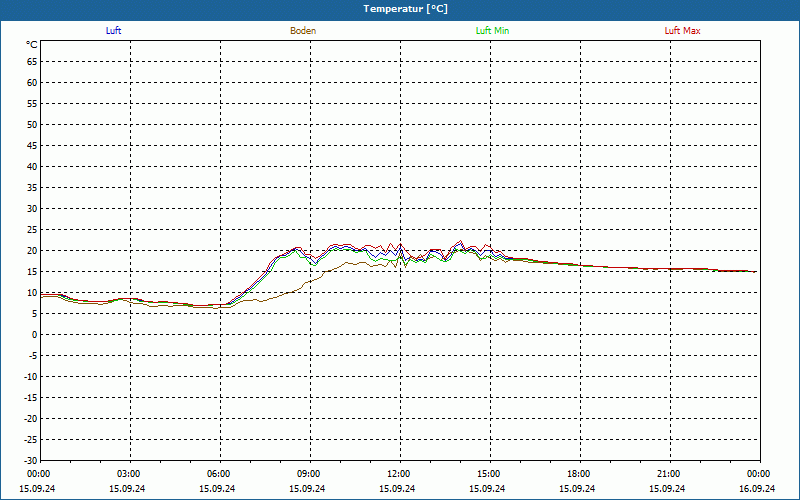Click the brown Boden legend label
The image size is (800, 500).
303,31
